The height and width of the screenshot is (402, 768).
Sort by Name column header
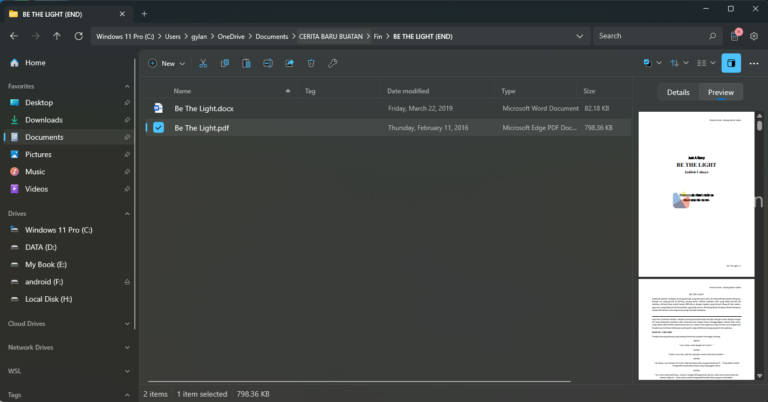(182, 91)
